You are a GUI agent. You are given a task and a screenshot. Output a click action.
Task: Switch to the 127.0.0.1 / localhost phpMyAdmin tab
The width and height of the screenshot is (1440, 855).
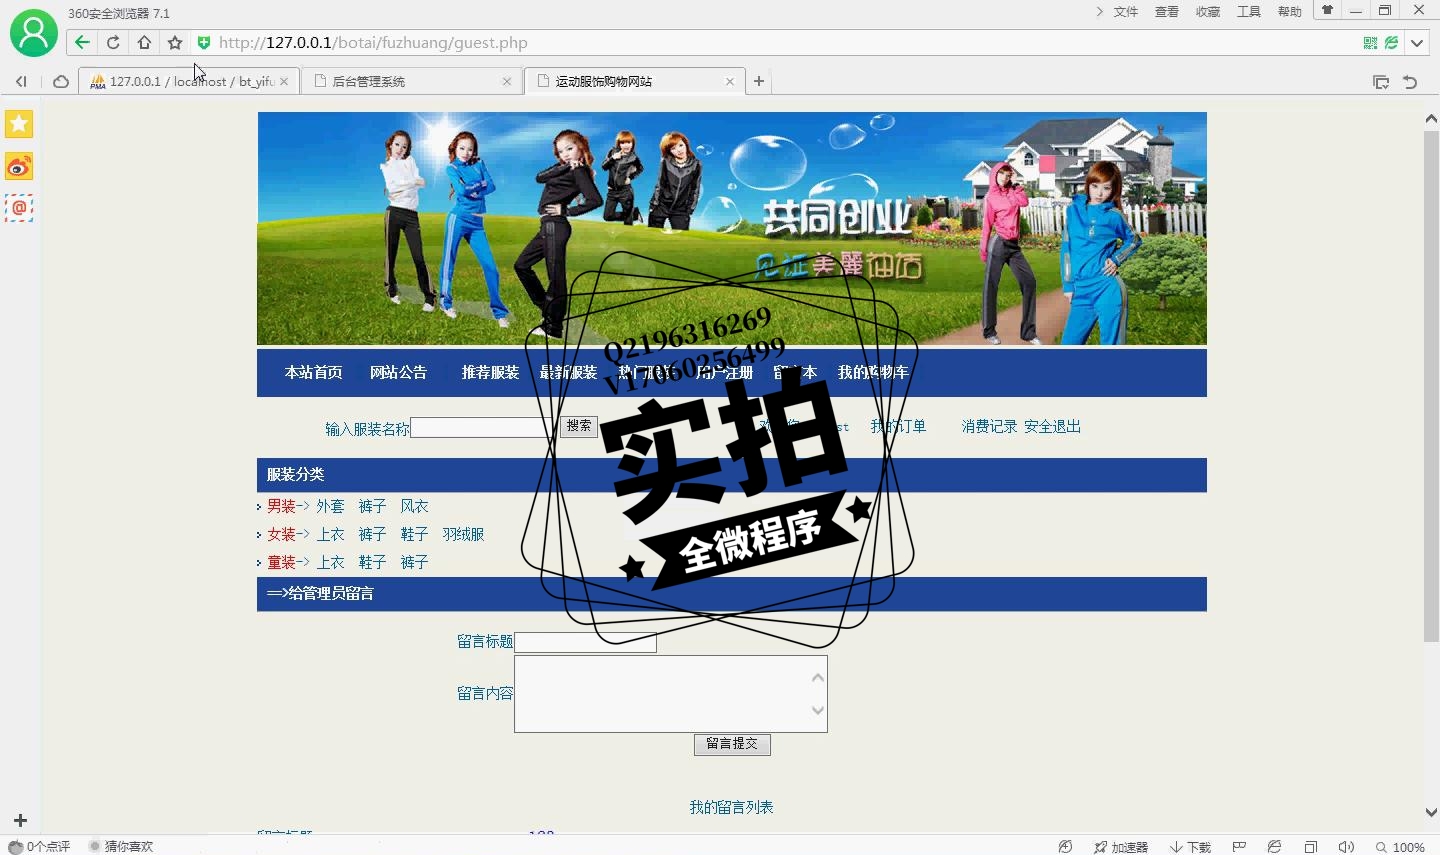(x=188, y=81)
